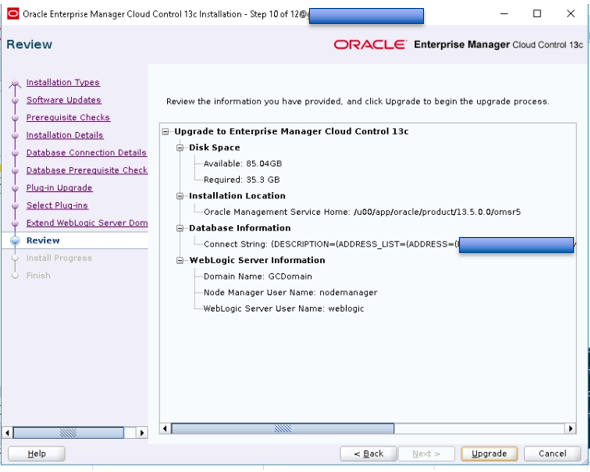Click the Help button
The width and height of the screenshot is (590, 472).
click(36, 454)
